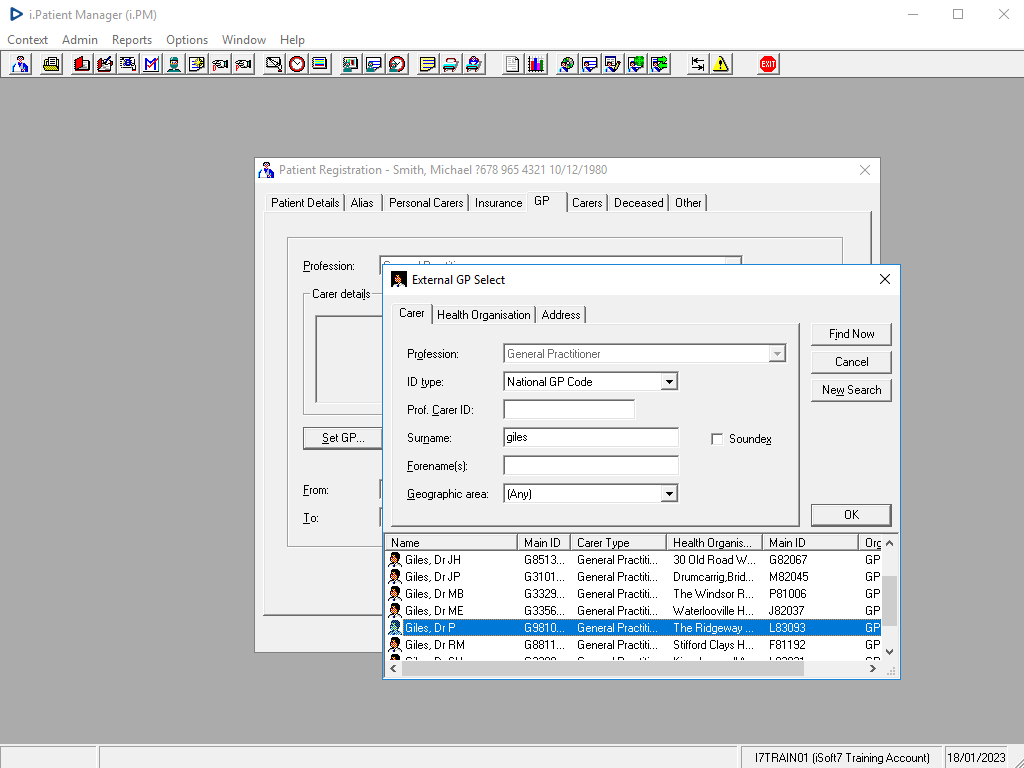
Task: Click the person with green globe icon
Action: [636, 64]
